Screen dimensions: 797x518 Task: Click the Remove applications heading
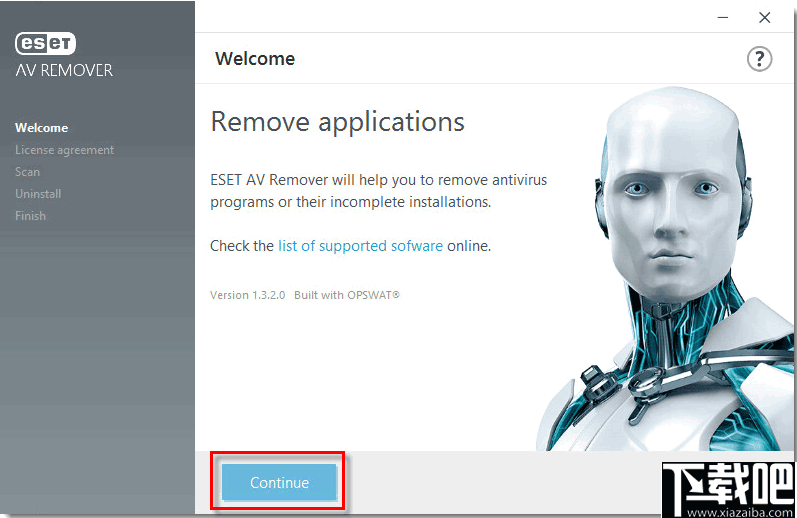pyautogui.click(x=338, y=122)
